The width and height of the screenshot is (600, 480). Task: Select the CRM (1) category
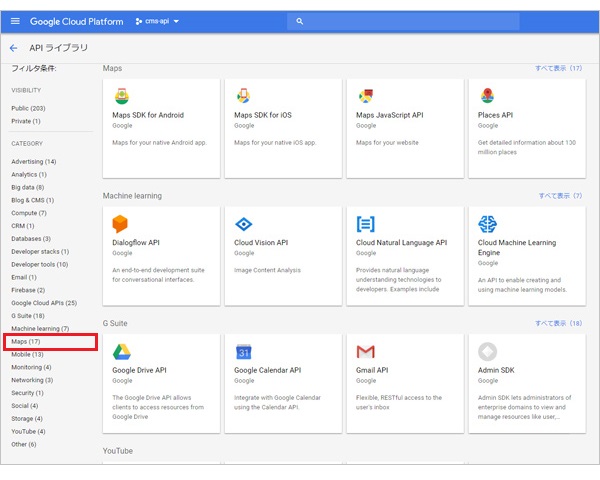coord(23,226)
